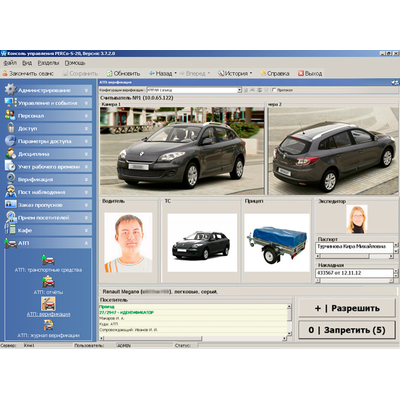Click the visitor log horizontal scrollbar
400x400 pixels.
click(193, 338)
